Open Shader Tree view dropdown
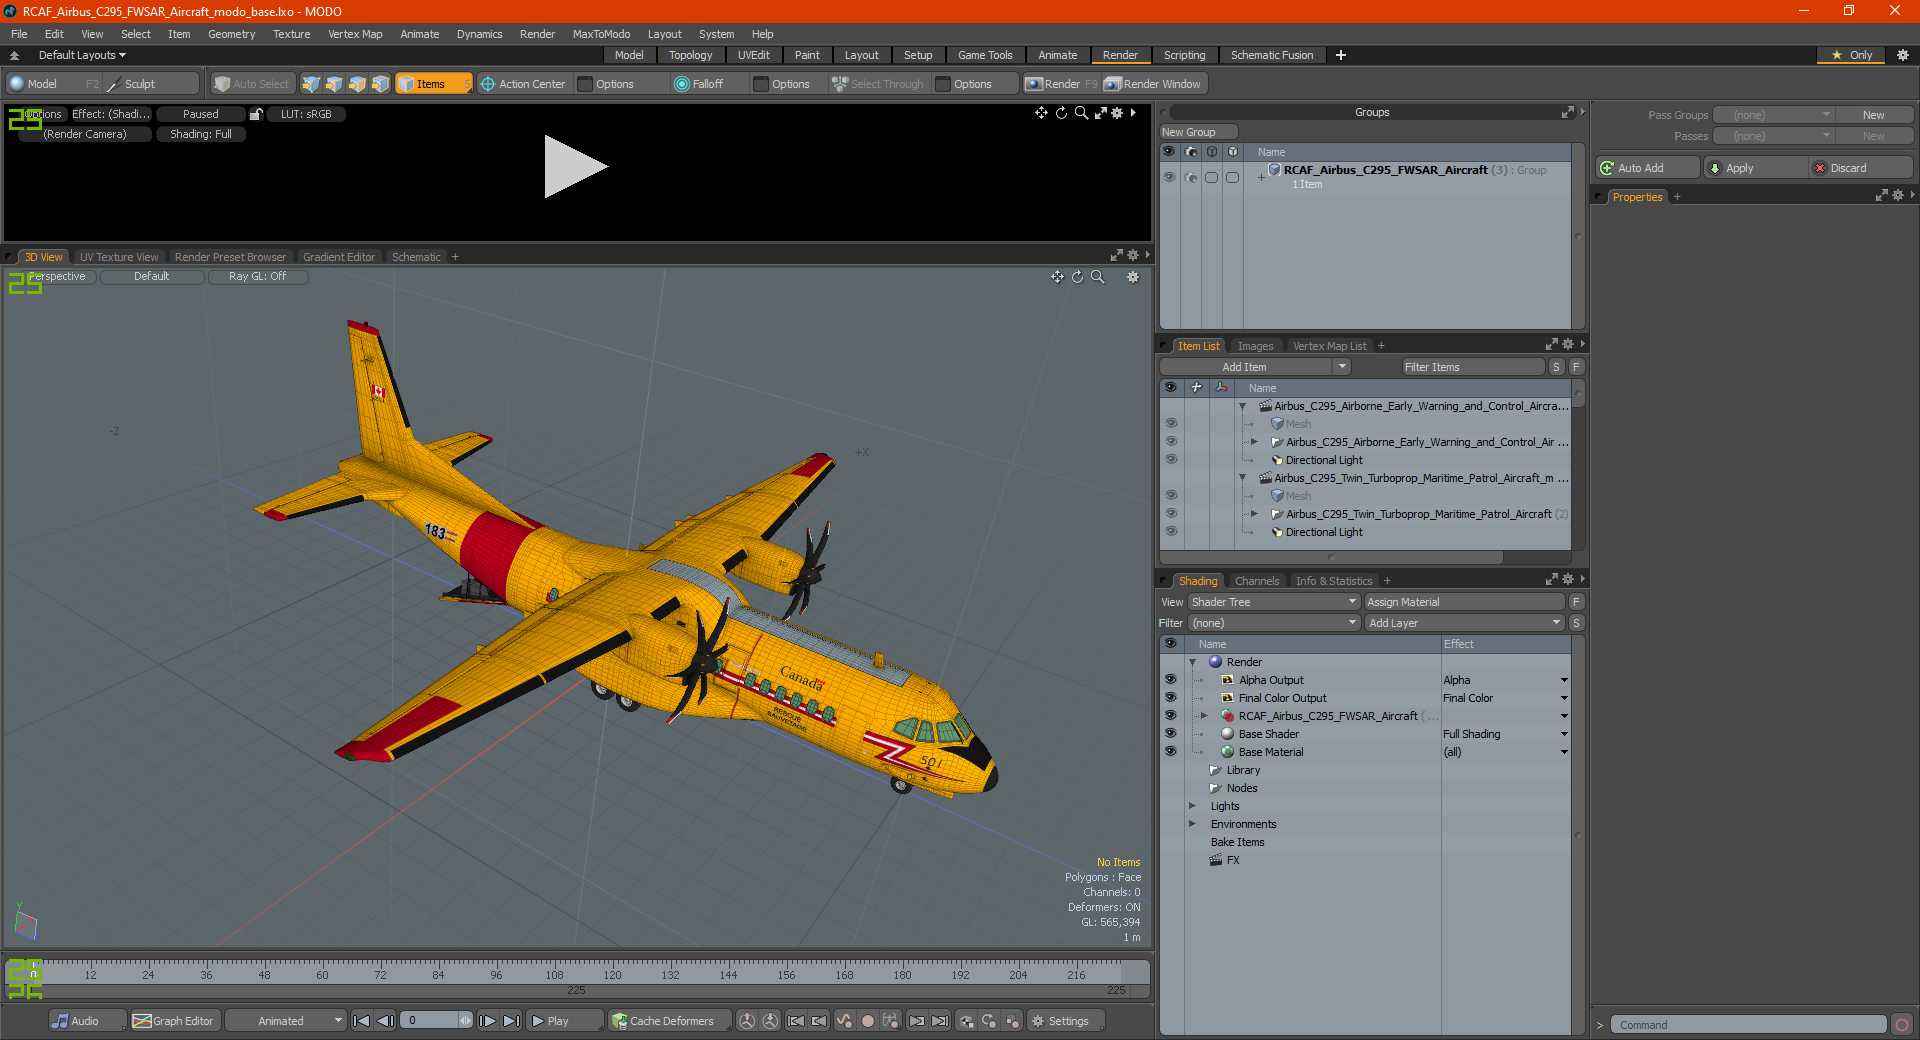This screenshot has height=1040, width=1920. click(x=1274, y=602)
